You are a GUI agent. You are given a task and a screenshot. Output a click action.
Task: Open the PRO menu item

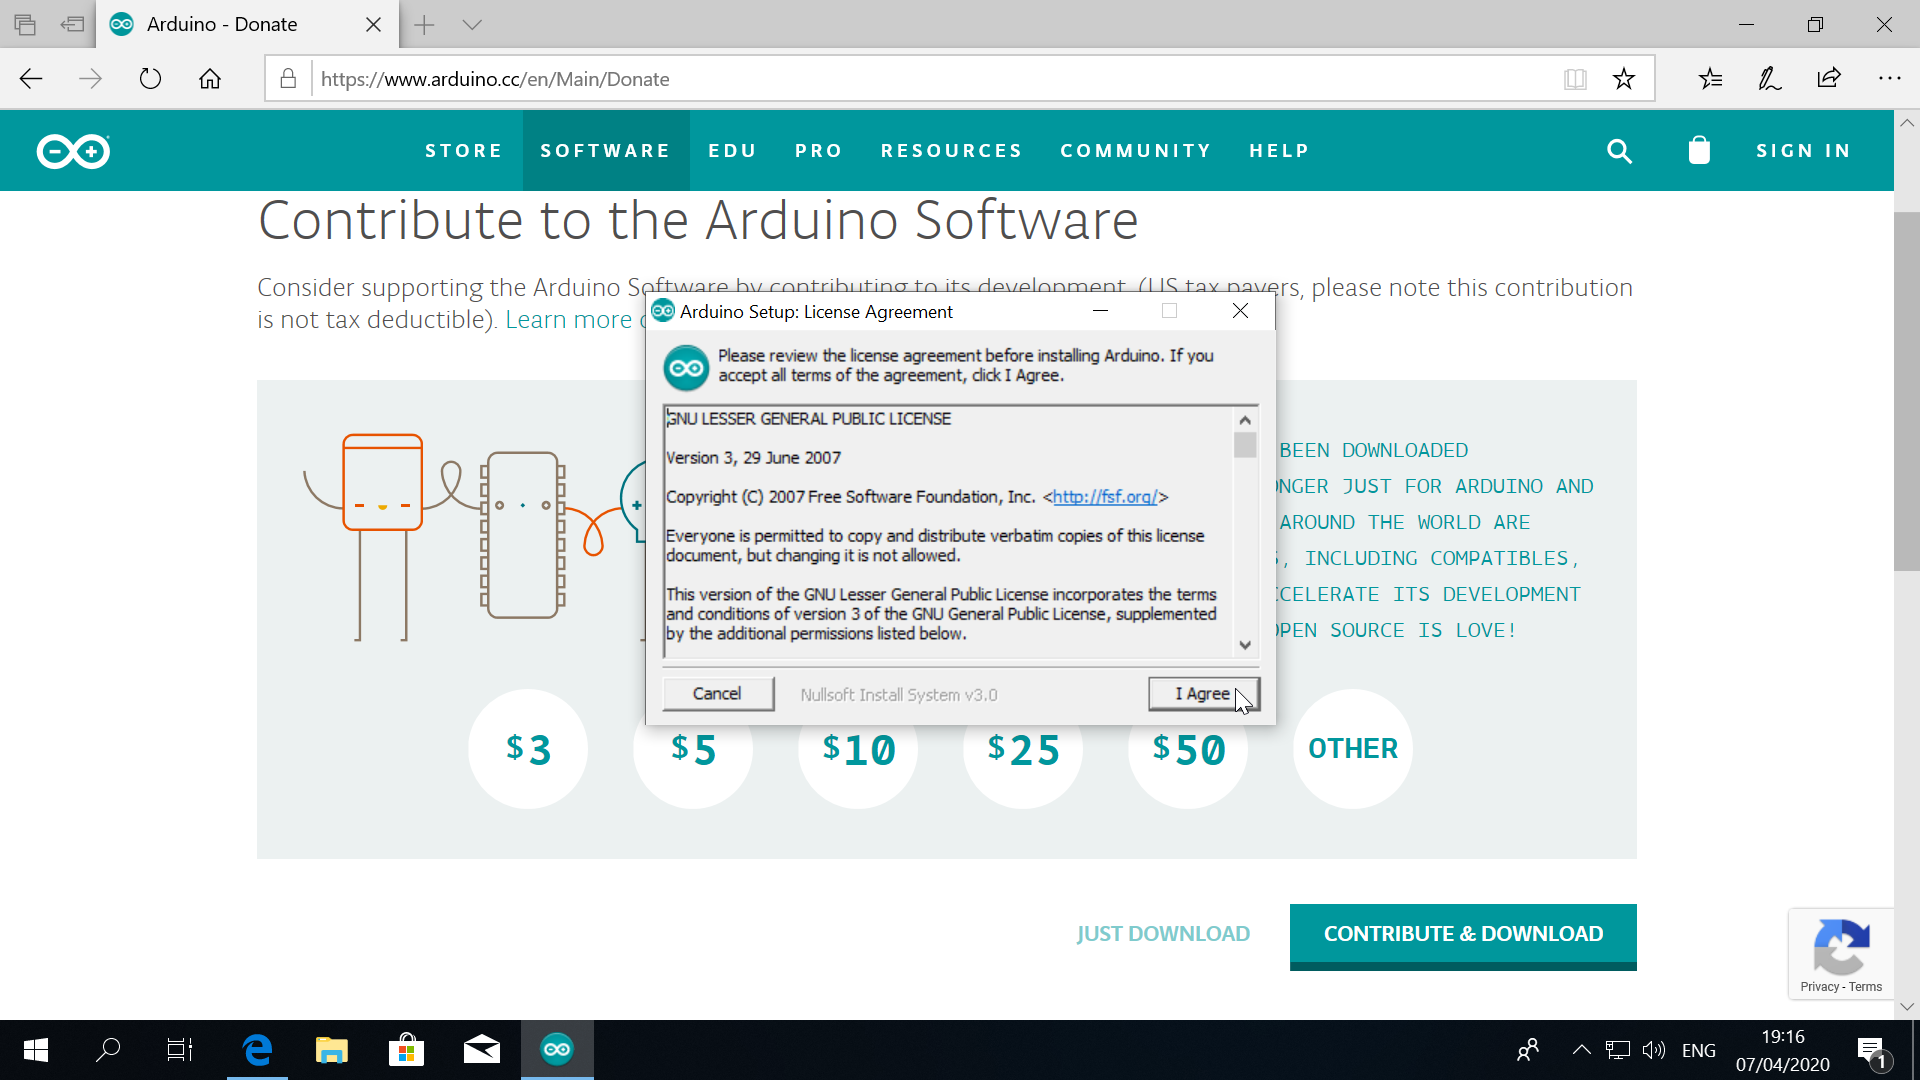point(819,151)
